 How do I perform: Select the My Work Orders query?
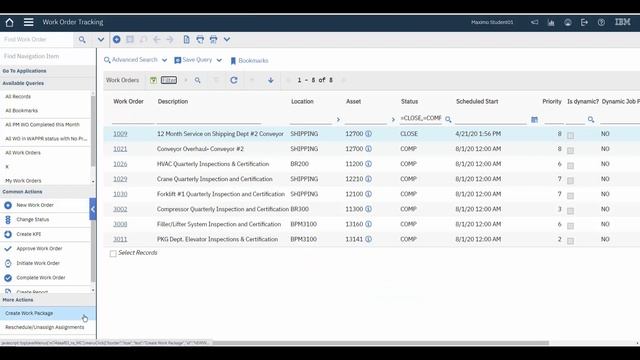[x=23, y=180]
